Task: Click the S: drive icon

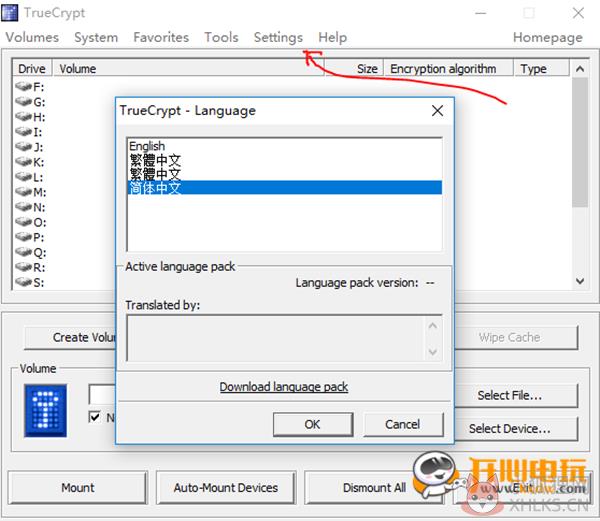Action: [x=24, y=282]
